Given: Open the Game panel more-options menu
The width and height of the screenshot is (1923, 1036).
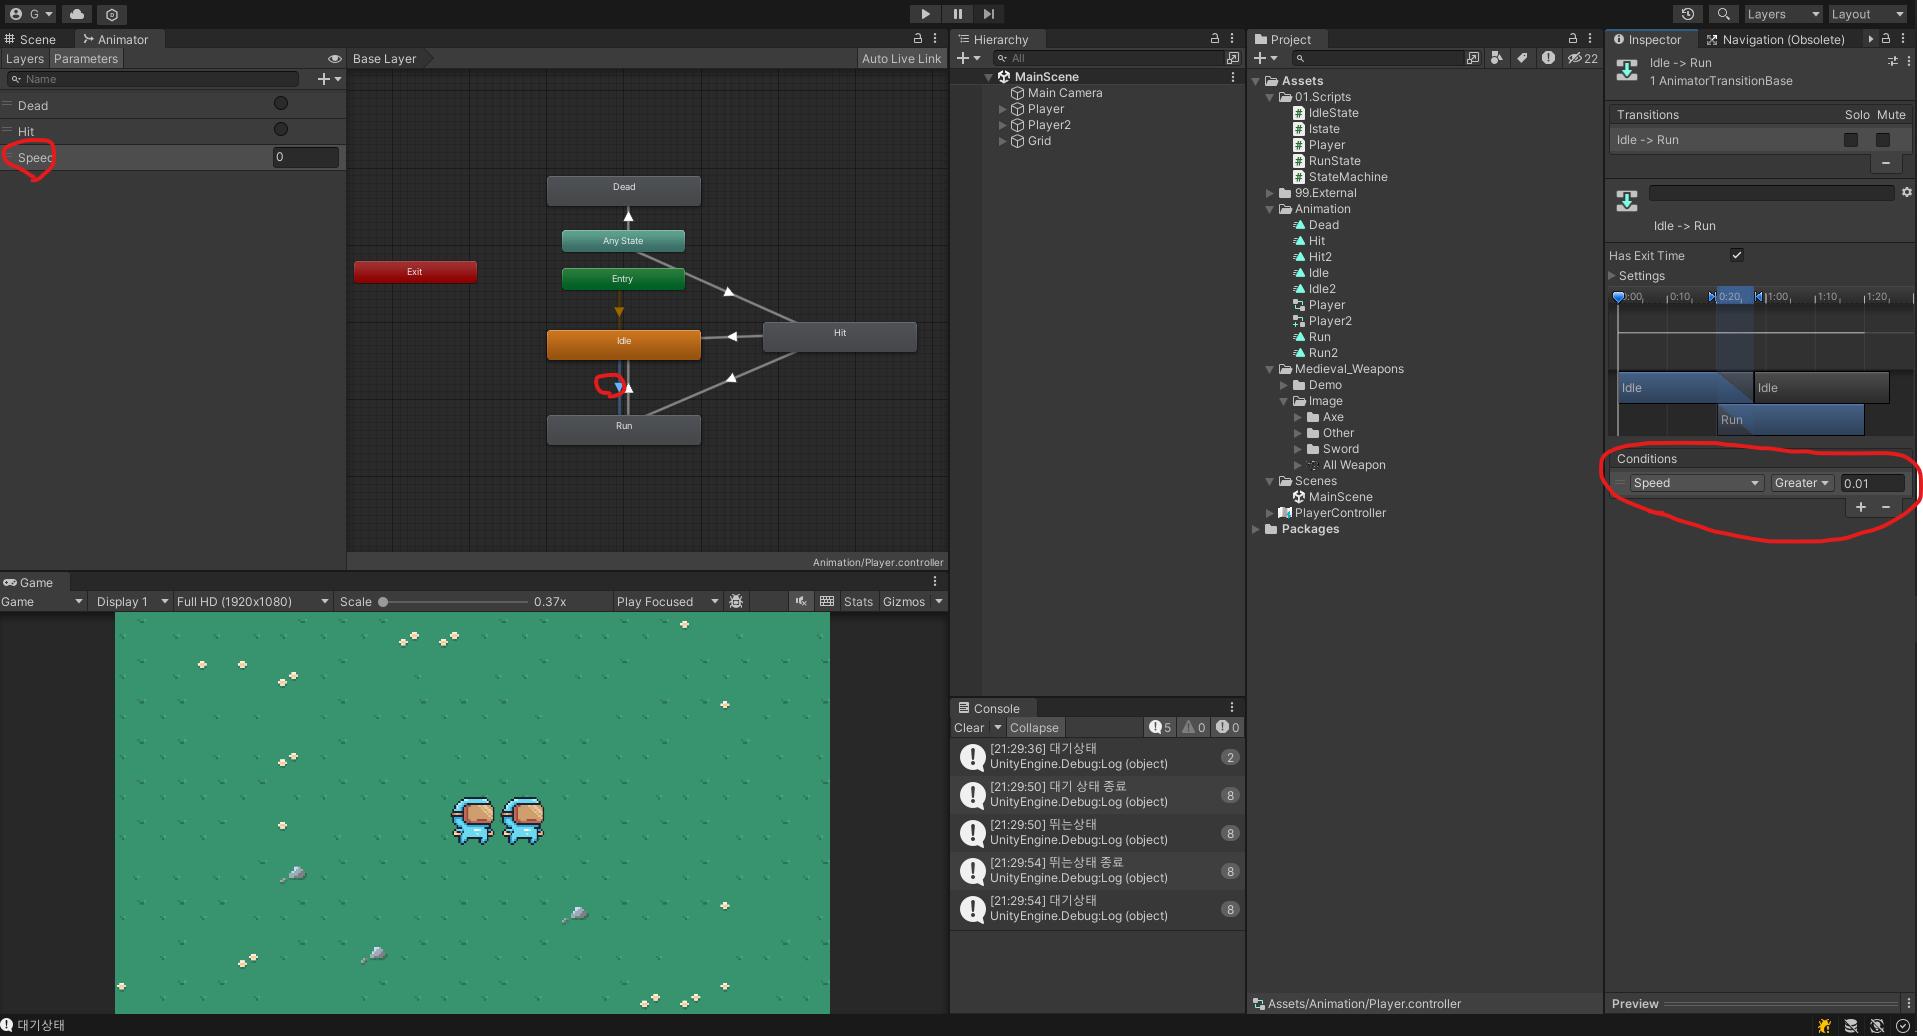Looking at the screenshot, I should [935, 581].
